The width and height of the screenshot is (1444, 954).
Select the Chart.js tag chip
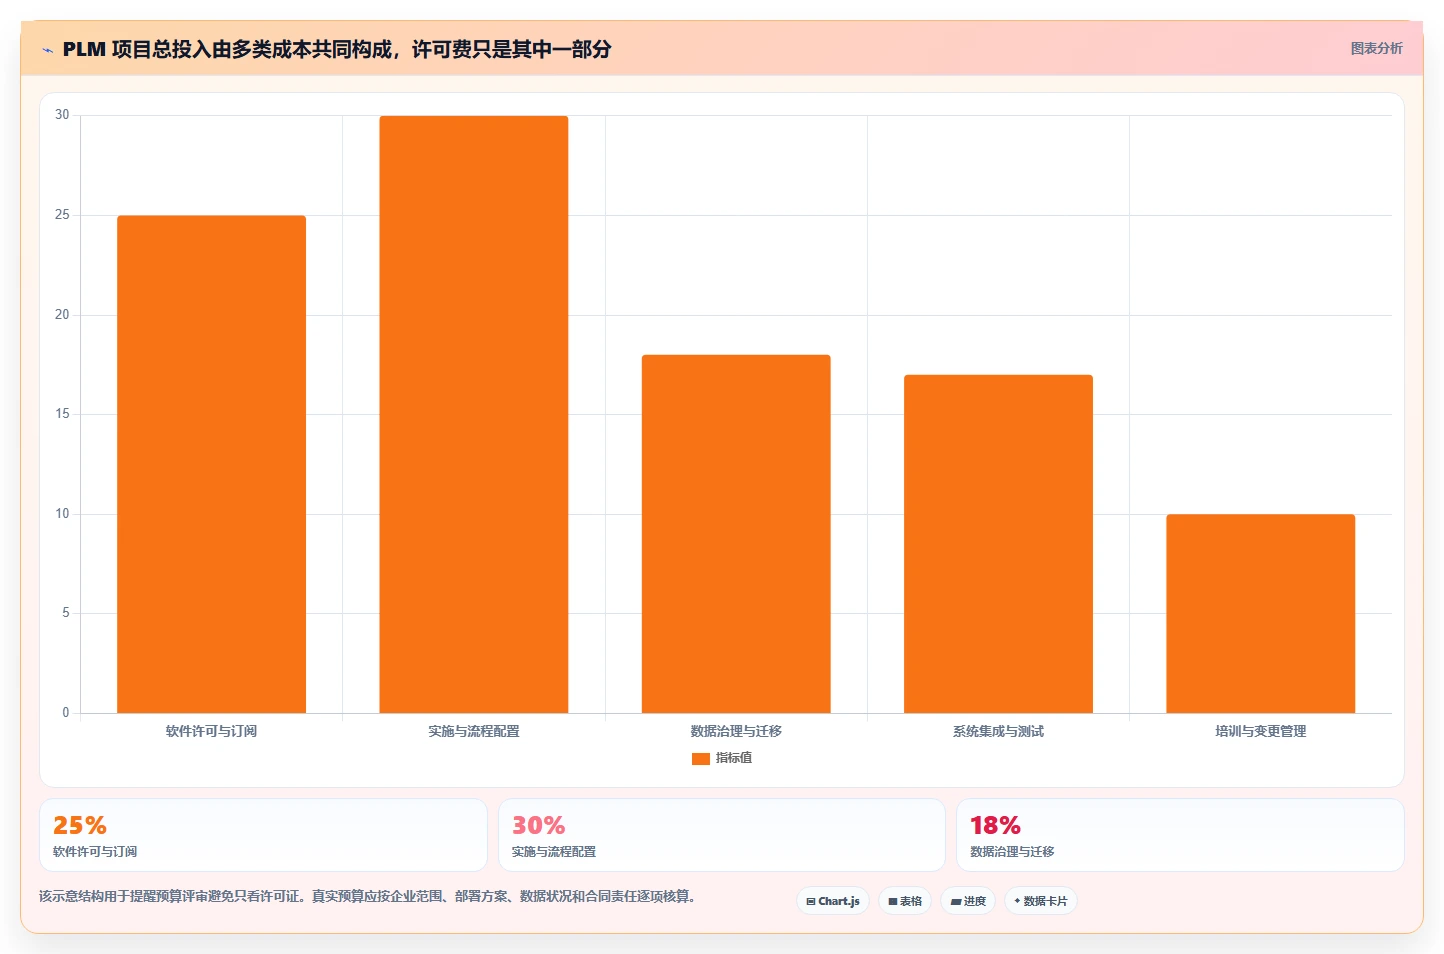pos(833,901)
